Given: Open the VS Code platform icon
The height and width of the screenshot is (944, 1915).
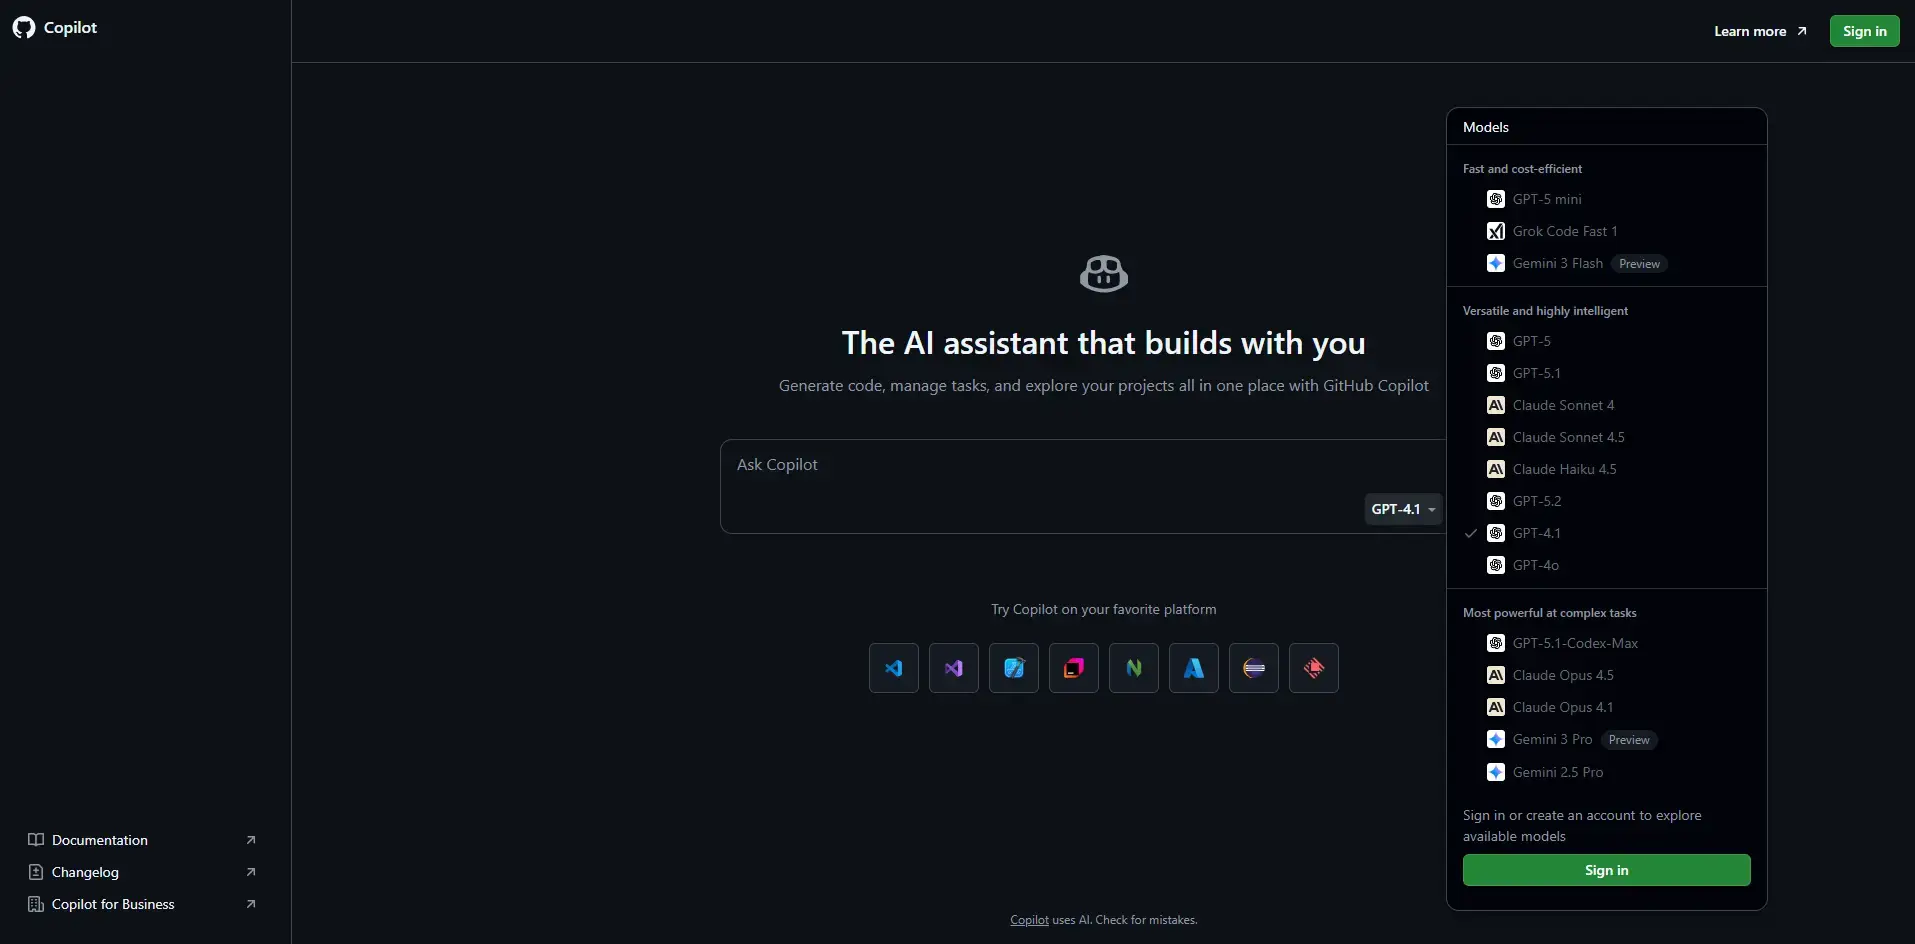Looking at the screenshot, I should click(894, 668).
